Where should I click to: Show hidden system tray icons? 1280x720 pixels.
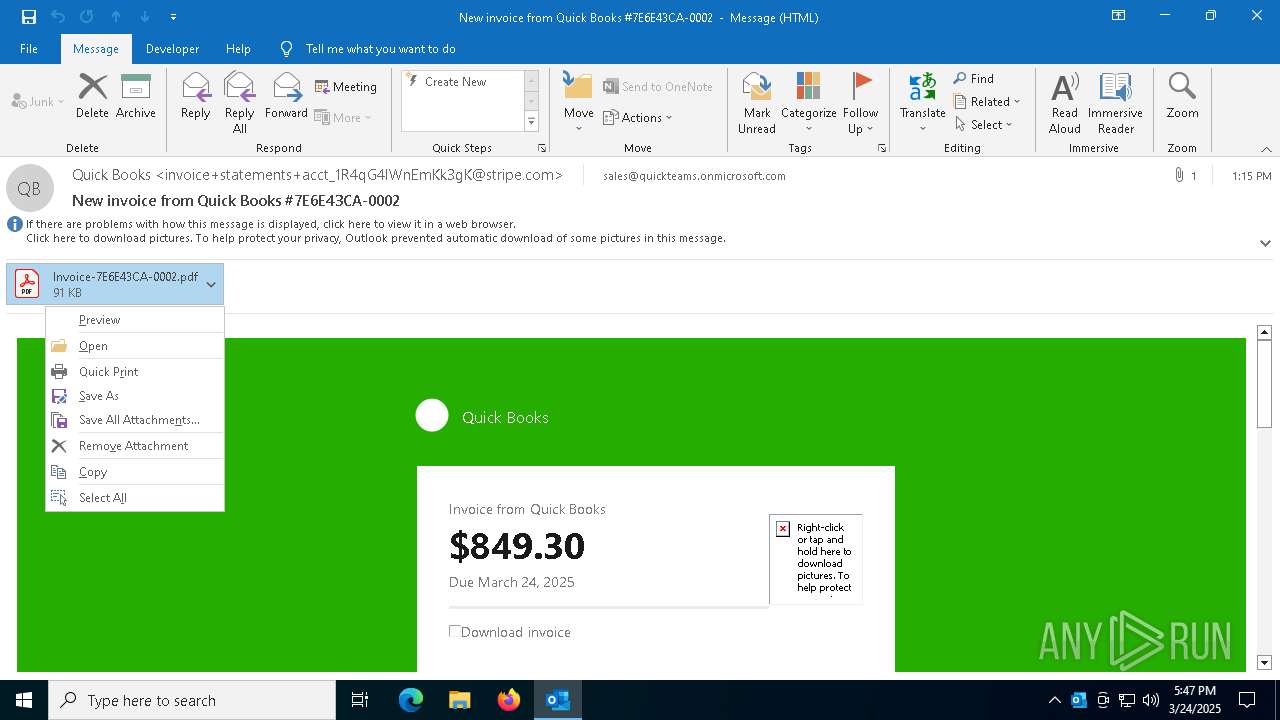click(1054, 700)
